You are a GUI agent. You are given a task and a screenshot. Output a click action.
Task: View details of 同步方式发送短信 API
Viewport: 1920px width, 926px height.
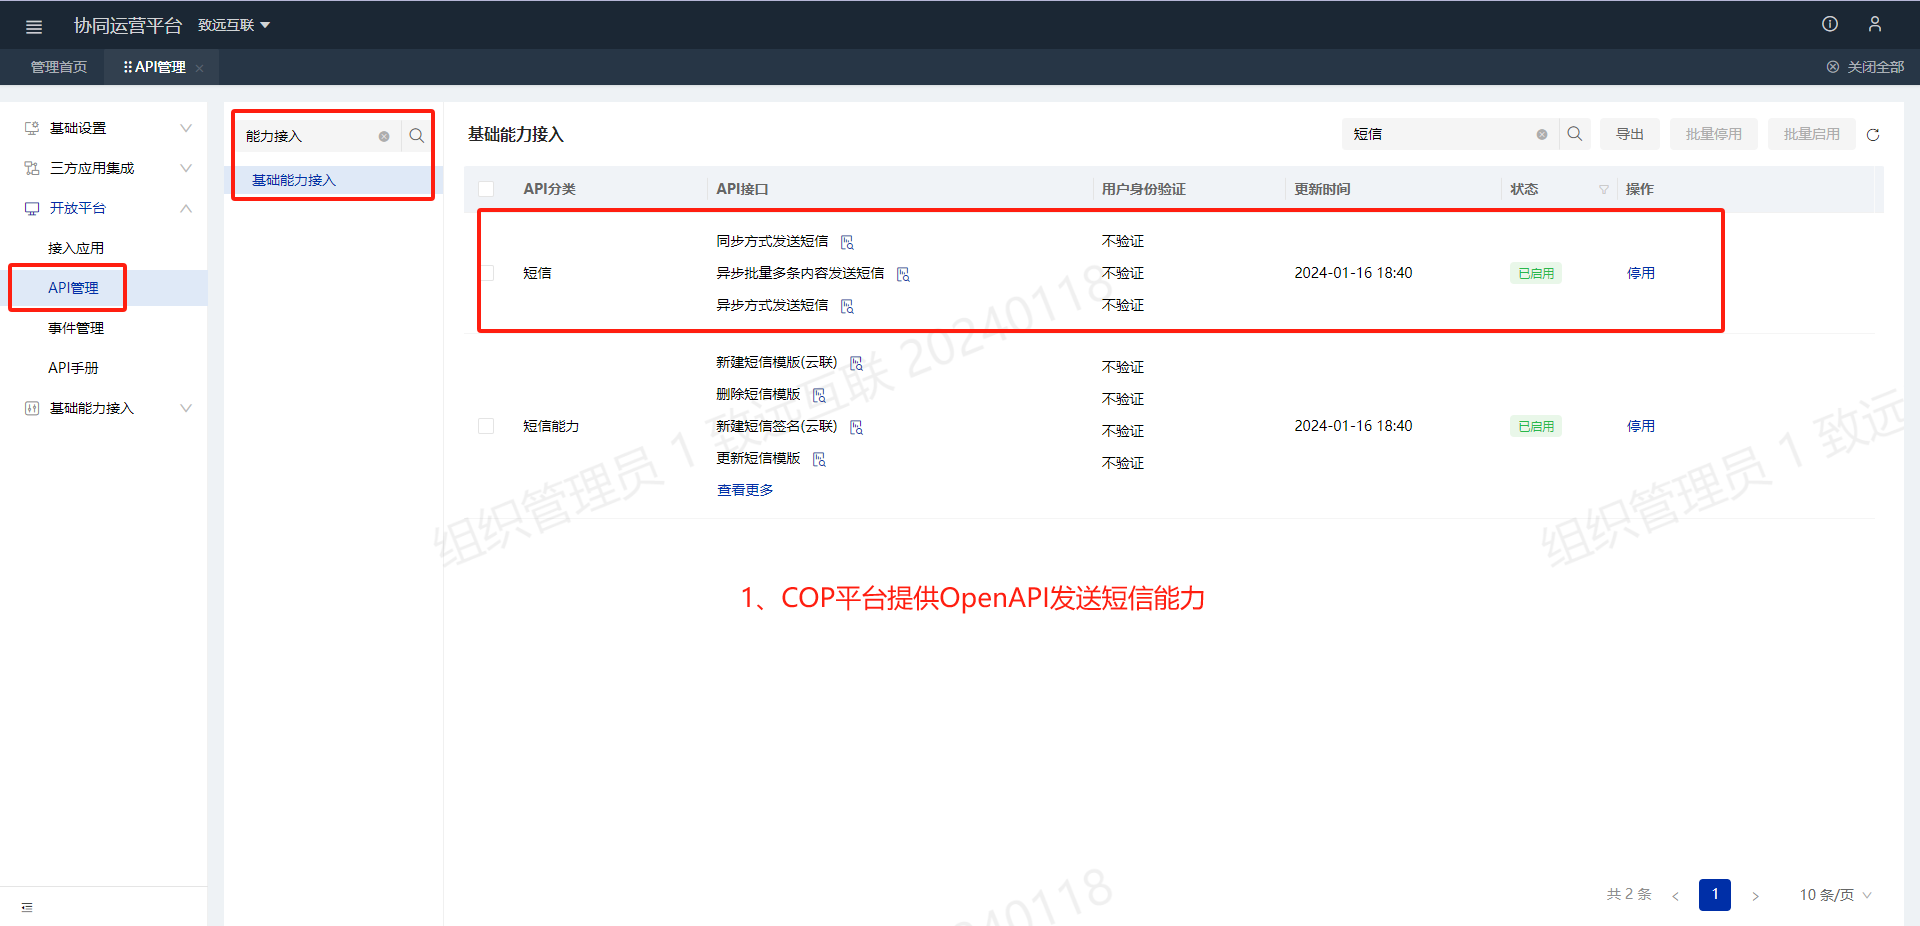coord(847,242)
